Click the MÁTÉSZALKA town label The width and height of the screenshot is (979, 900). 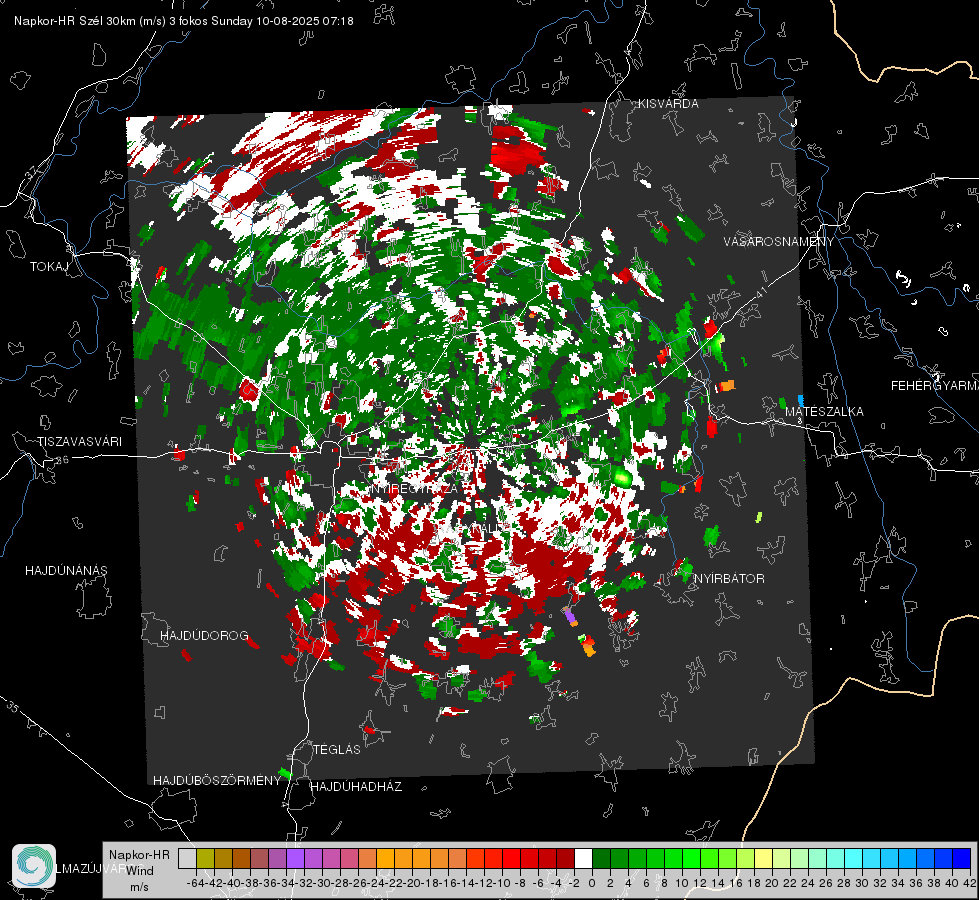click(x=824, y=412)
